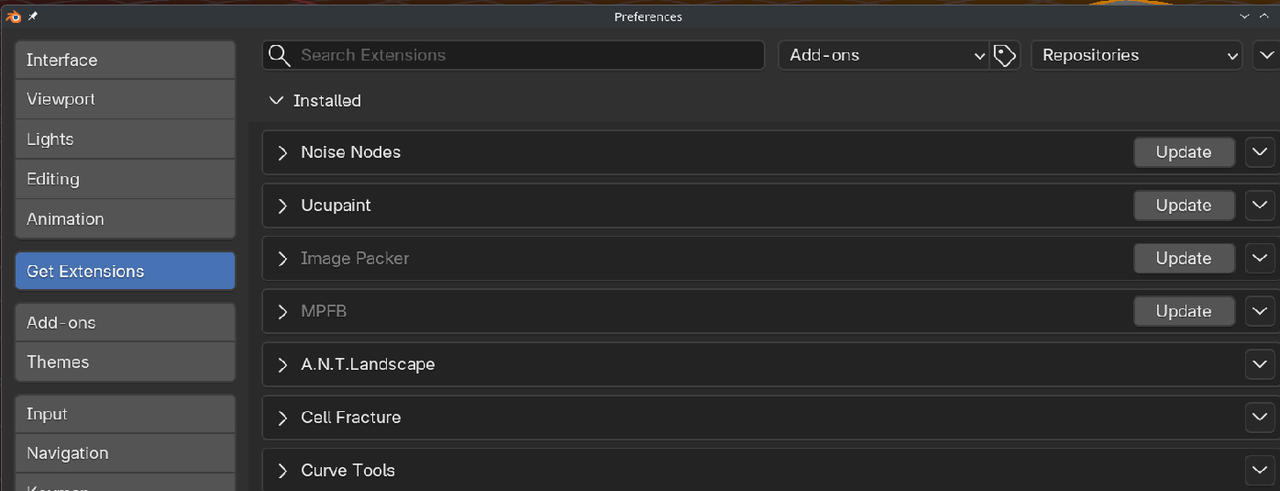1280x491 pixels.
Task: Expand the A.N.T.Landscape entry
Action: point(283,364)
